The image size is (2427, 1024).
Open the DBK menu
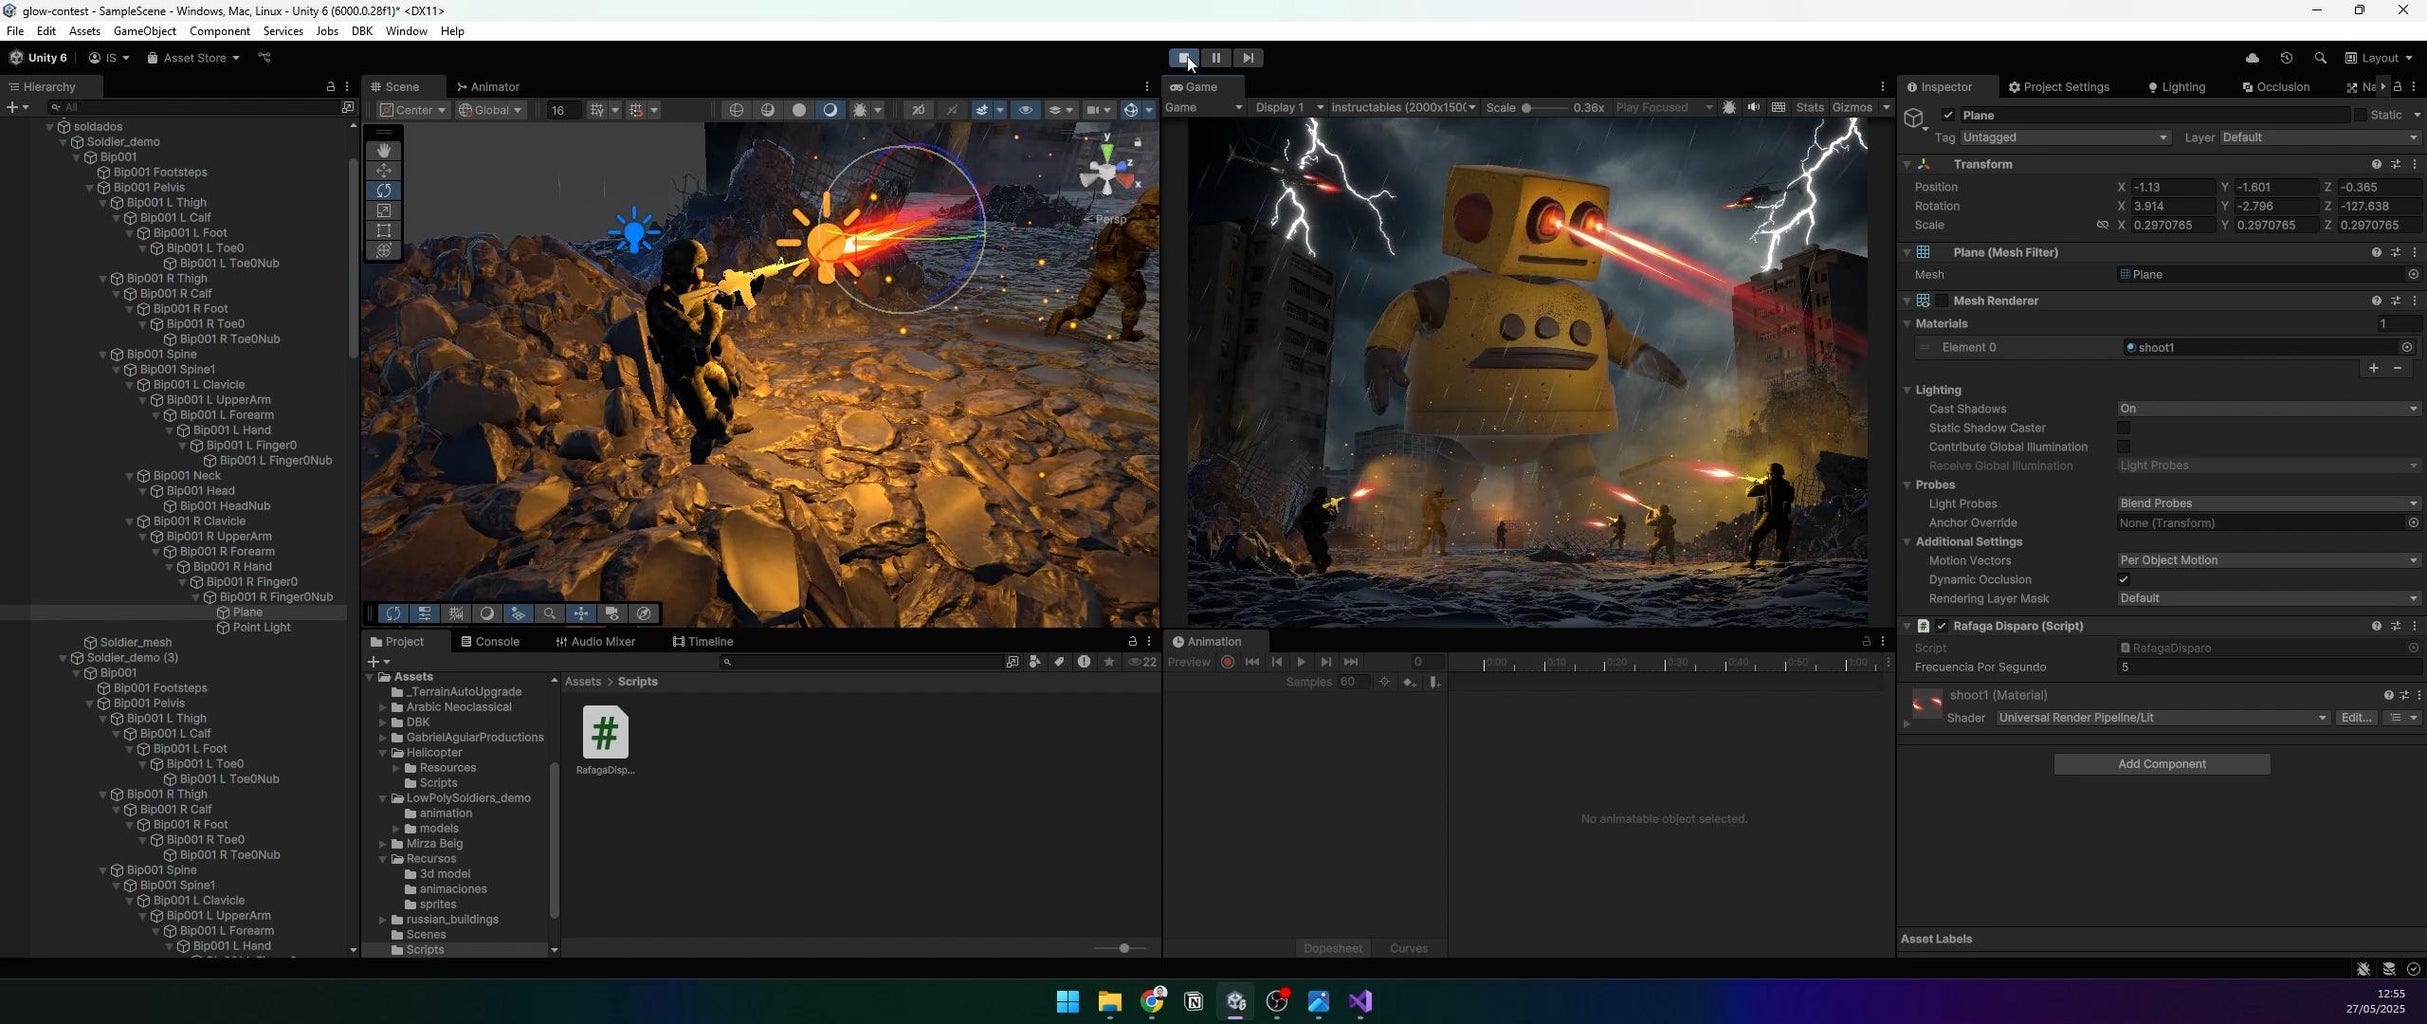(x=362, y=31)
